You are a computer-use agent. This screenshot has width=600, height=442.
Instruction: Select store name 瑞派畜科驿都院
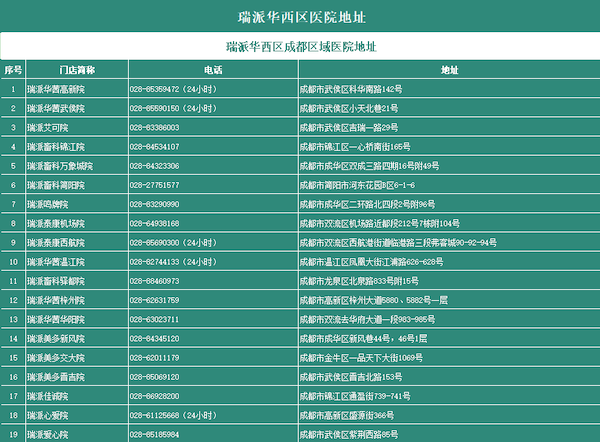[x=56, y=281]
